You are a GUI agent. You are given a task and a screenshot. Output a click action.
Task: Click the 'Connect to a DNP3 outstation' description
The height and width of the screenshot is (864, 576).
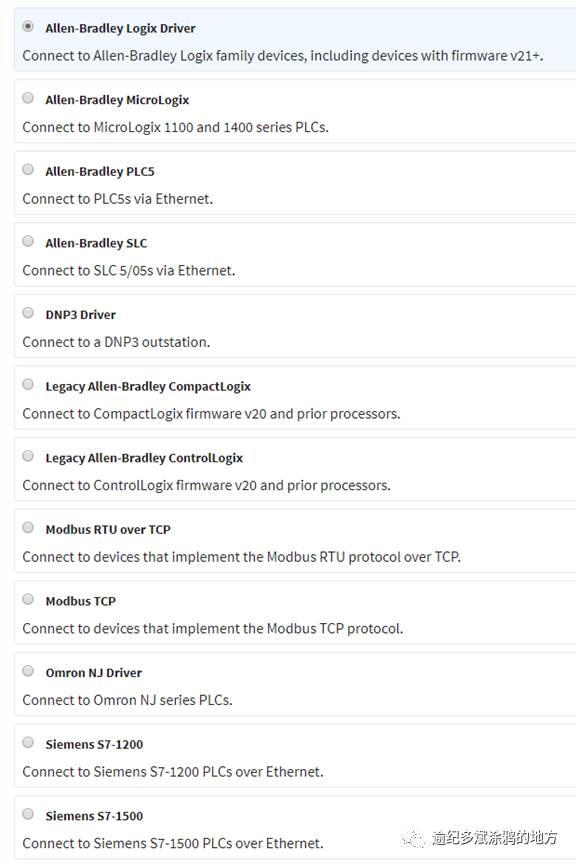pos(116,342)
